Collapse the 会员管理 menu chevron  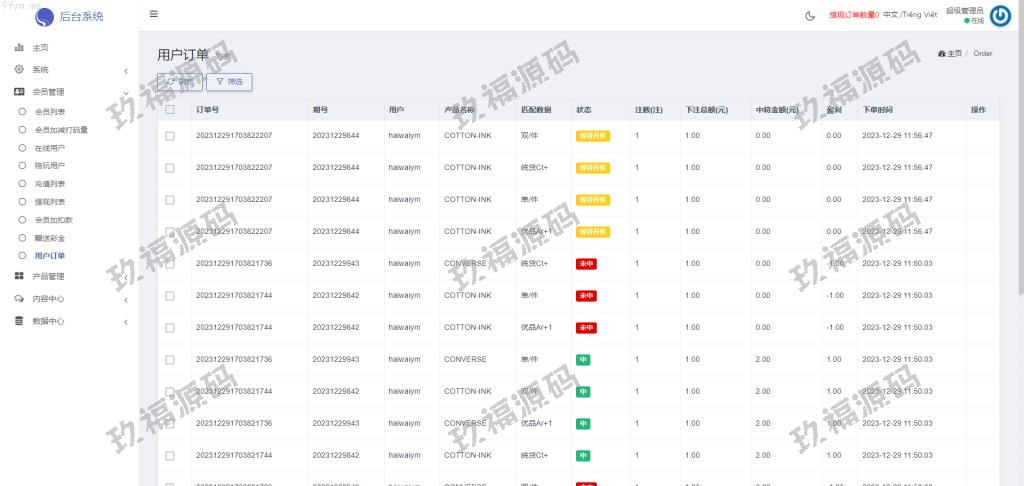[126, 92]
